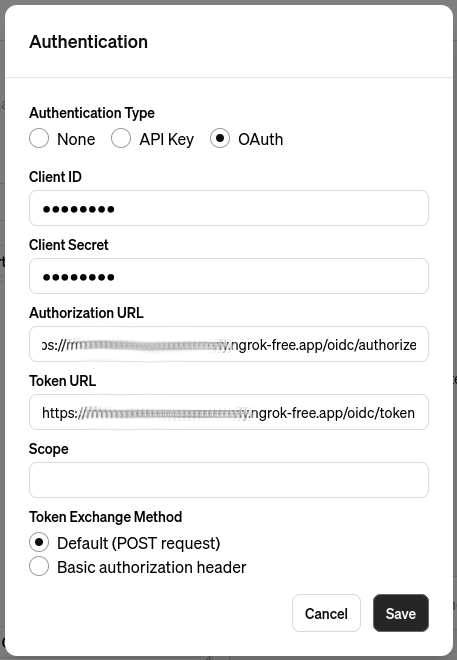The image size is (457, 660).
Task: Click the Scope label
Action: coord(48,449)
